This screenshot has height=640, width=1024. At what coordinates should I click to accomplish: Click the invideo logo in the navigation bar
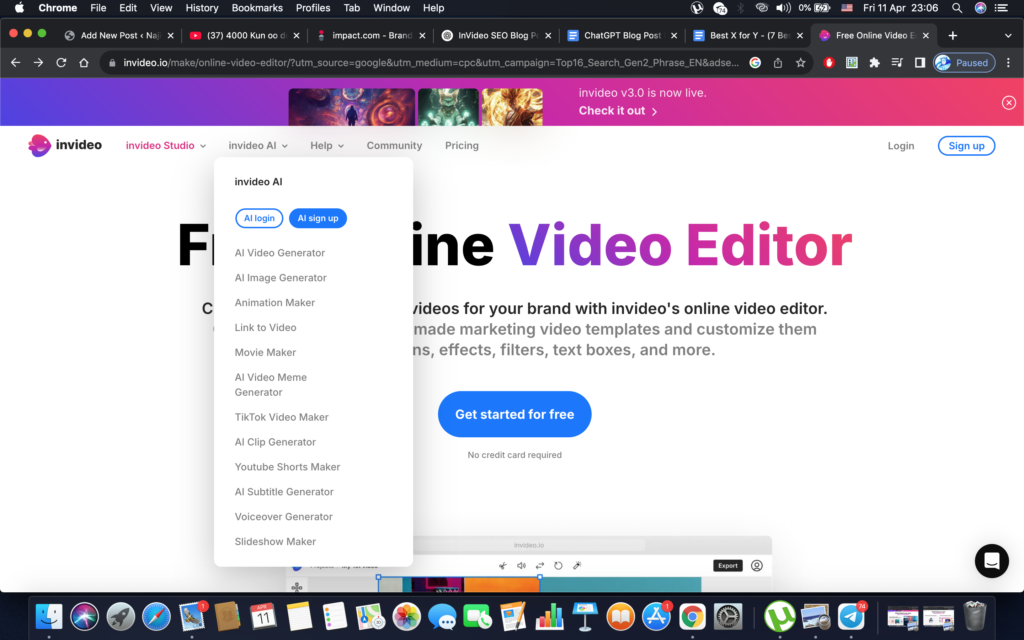pos(64,145)
